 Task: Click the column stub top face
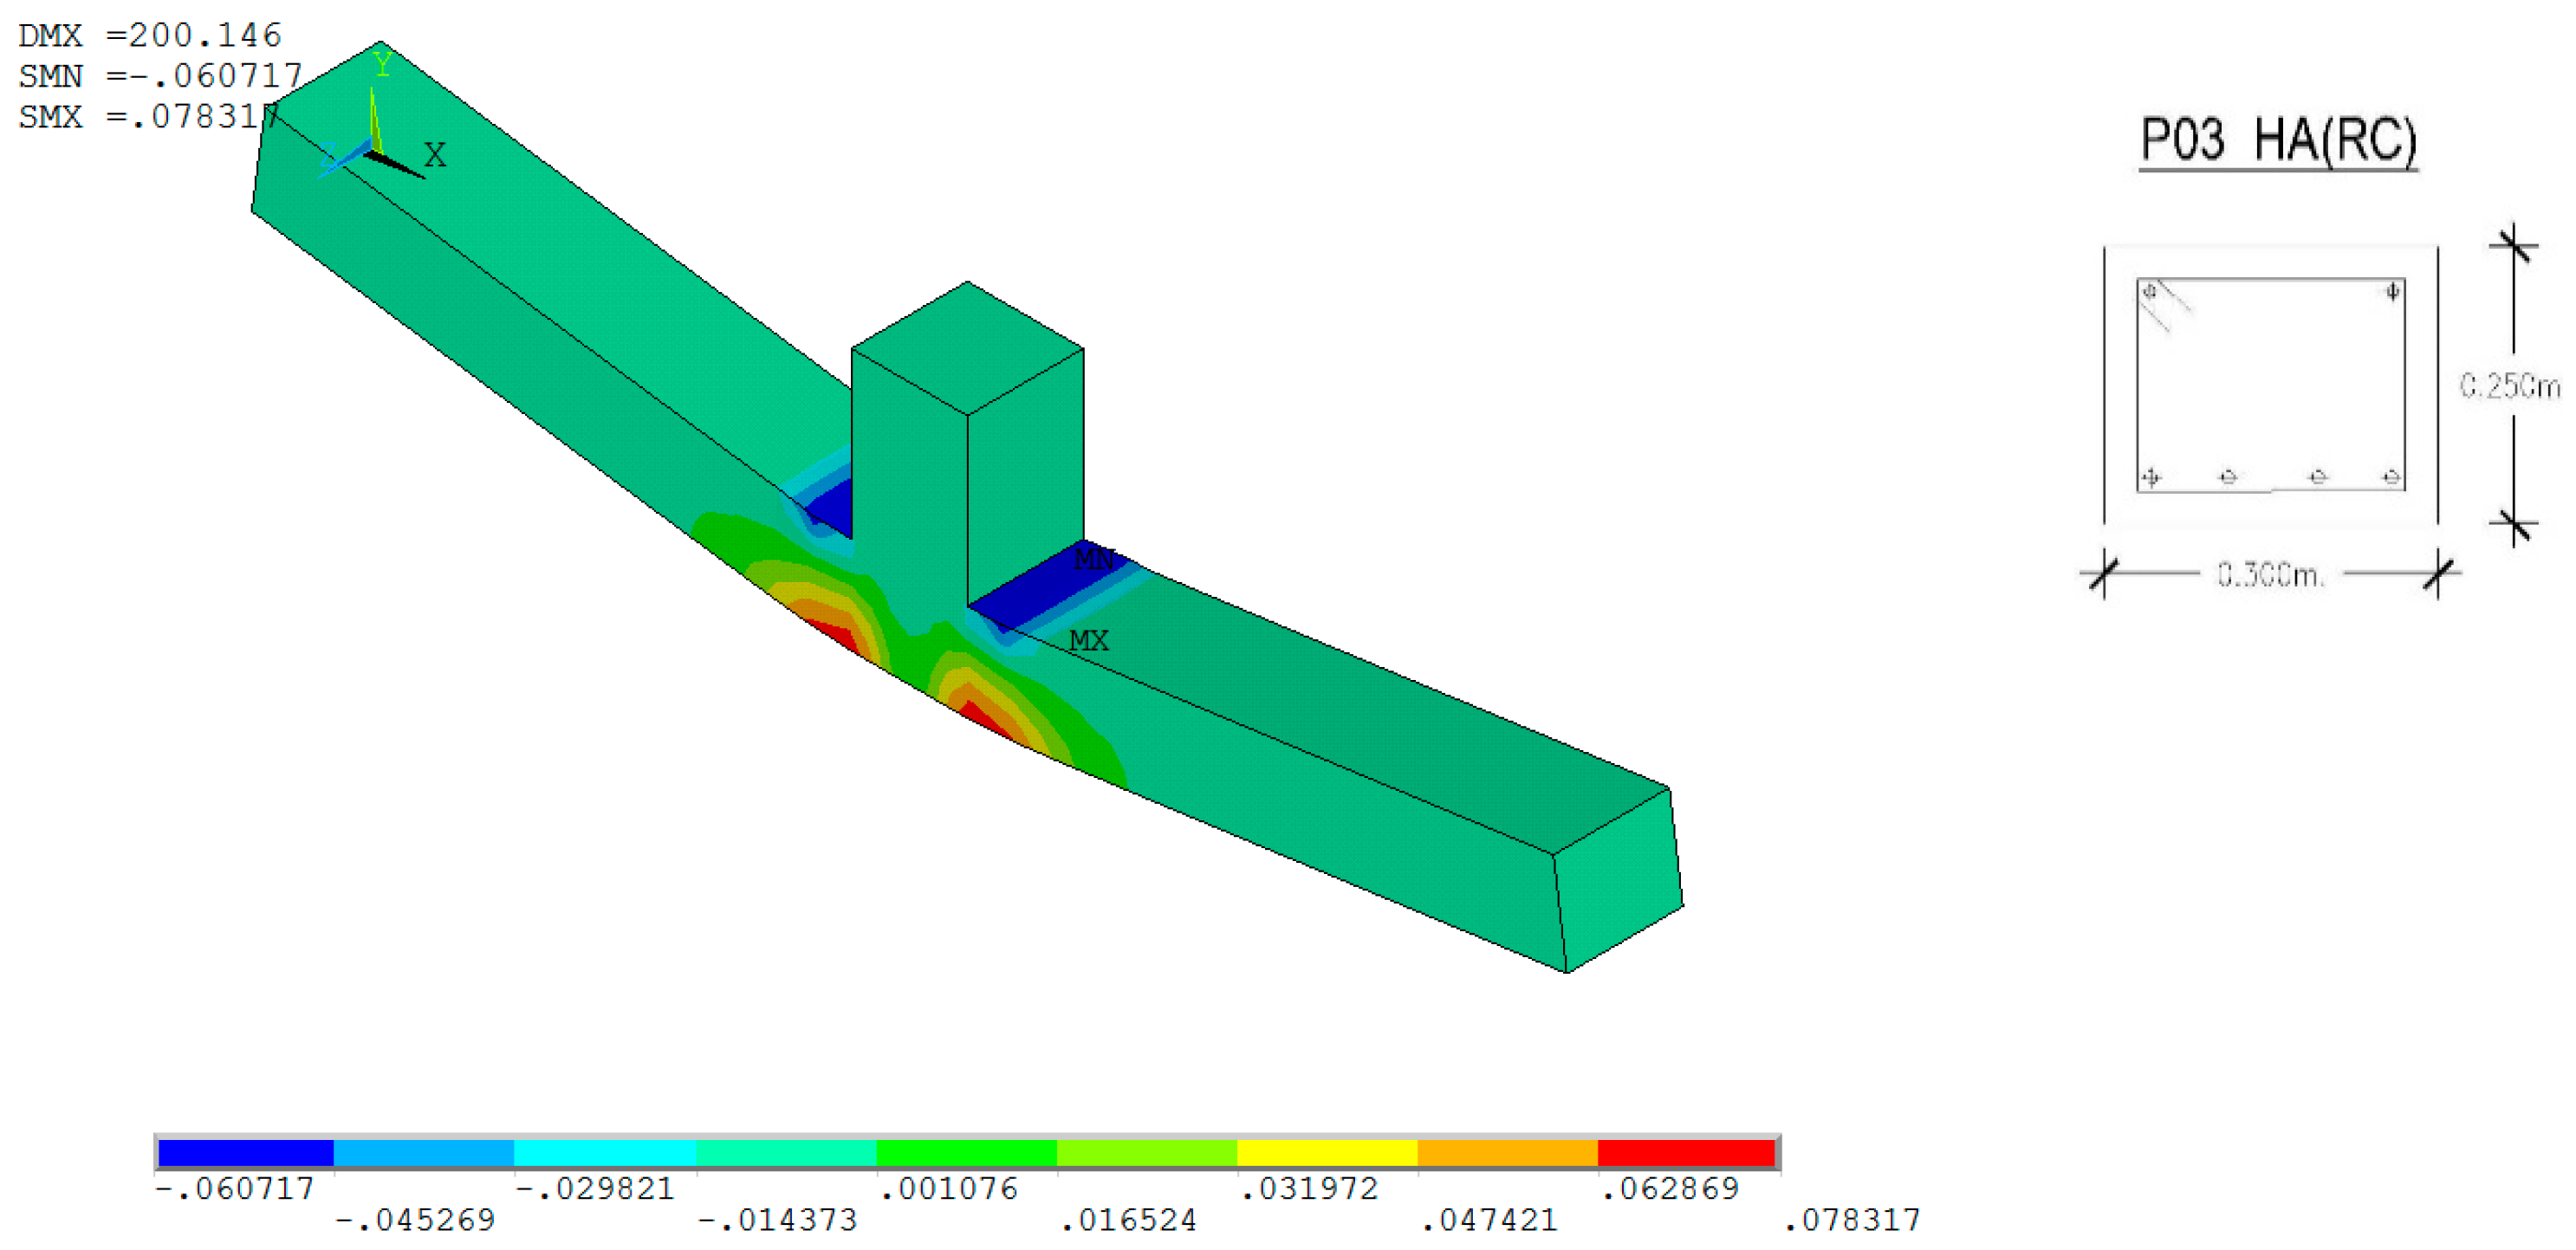(x=967, y=347)
